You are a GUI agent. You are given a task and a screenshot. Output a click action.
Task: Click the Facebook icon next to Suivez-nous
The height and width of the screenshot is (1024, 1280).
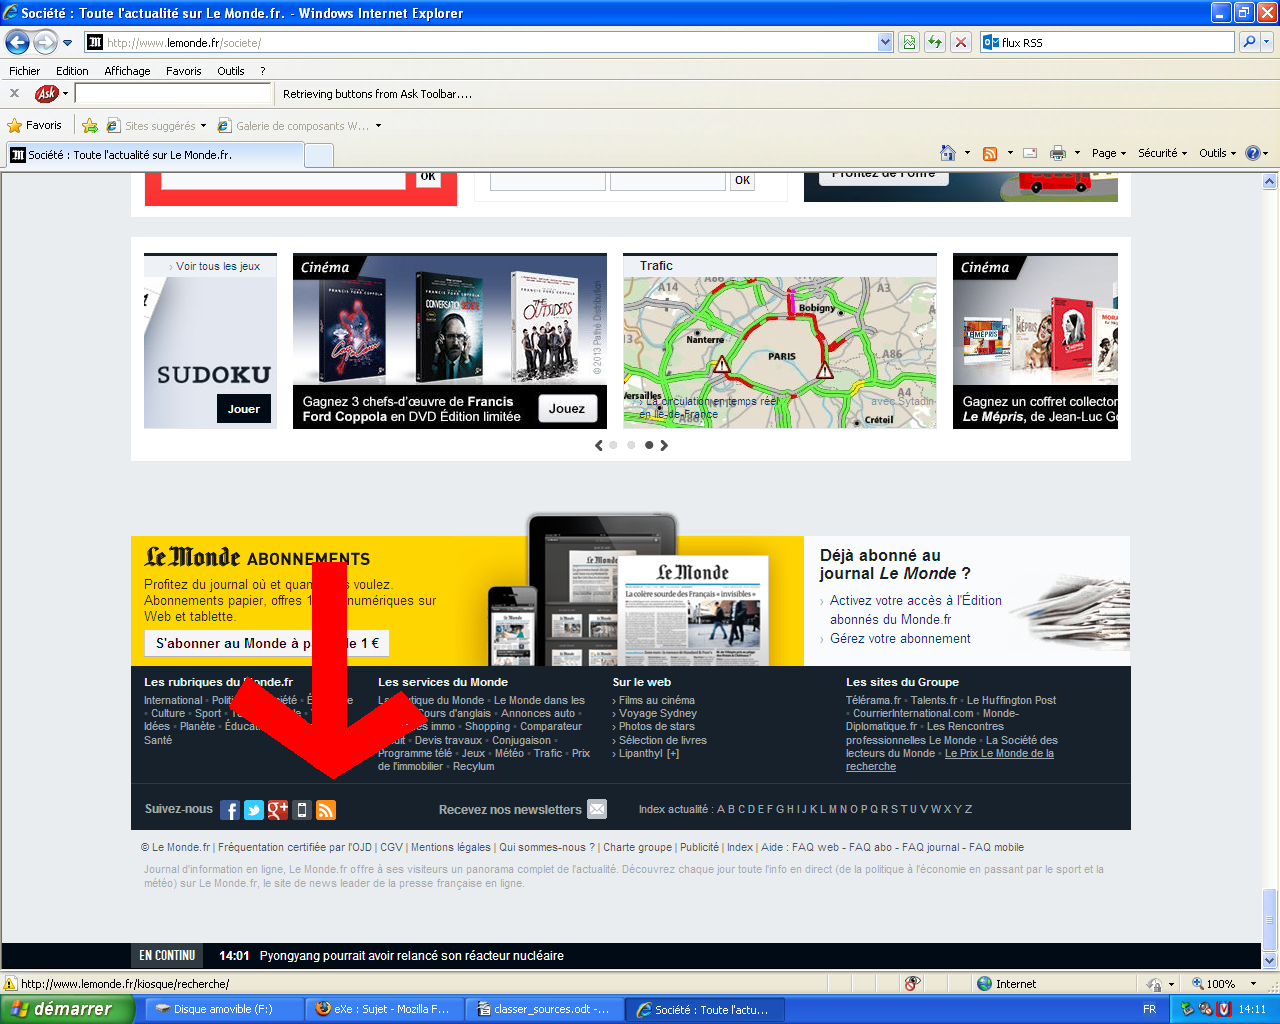[230, 810]
